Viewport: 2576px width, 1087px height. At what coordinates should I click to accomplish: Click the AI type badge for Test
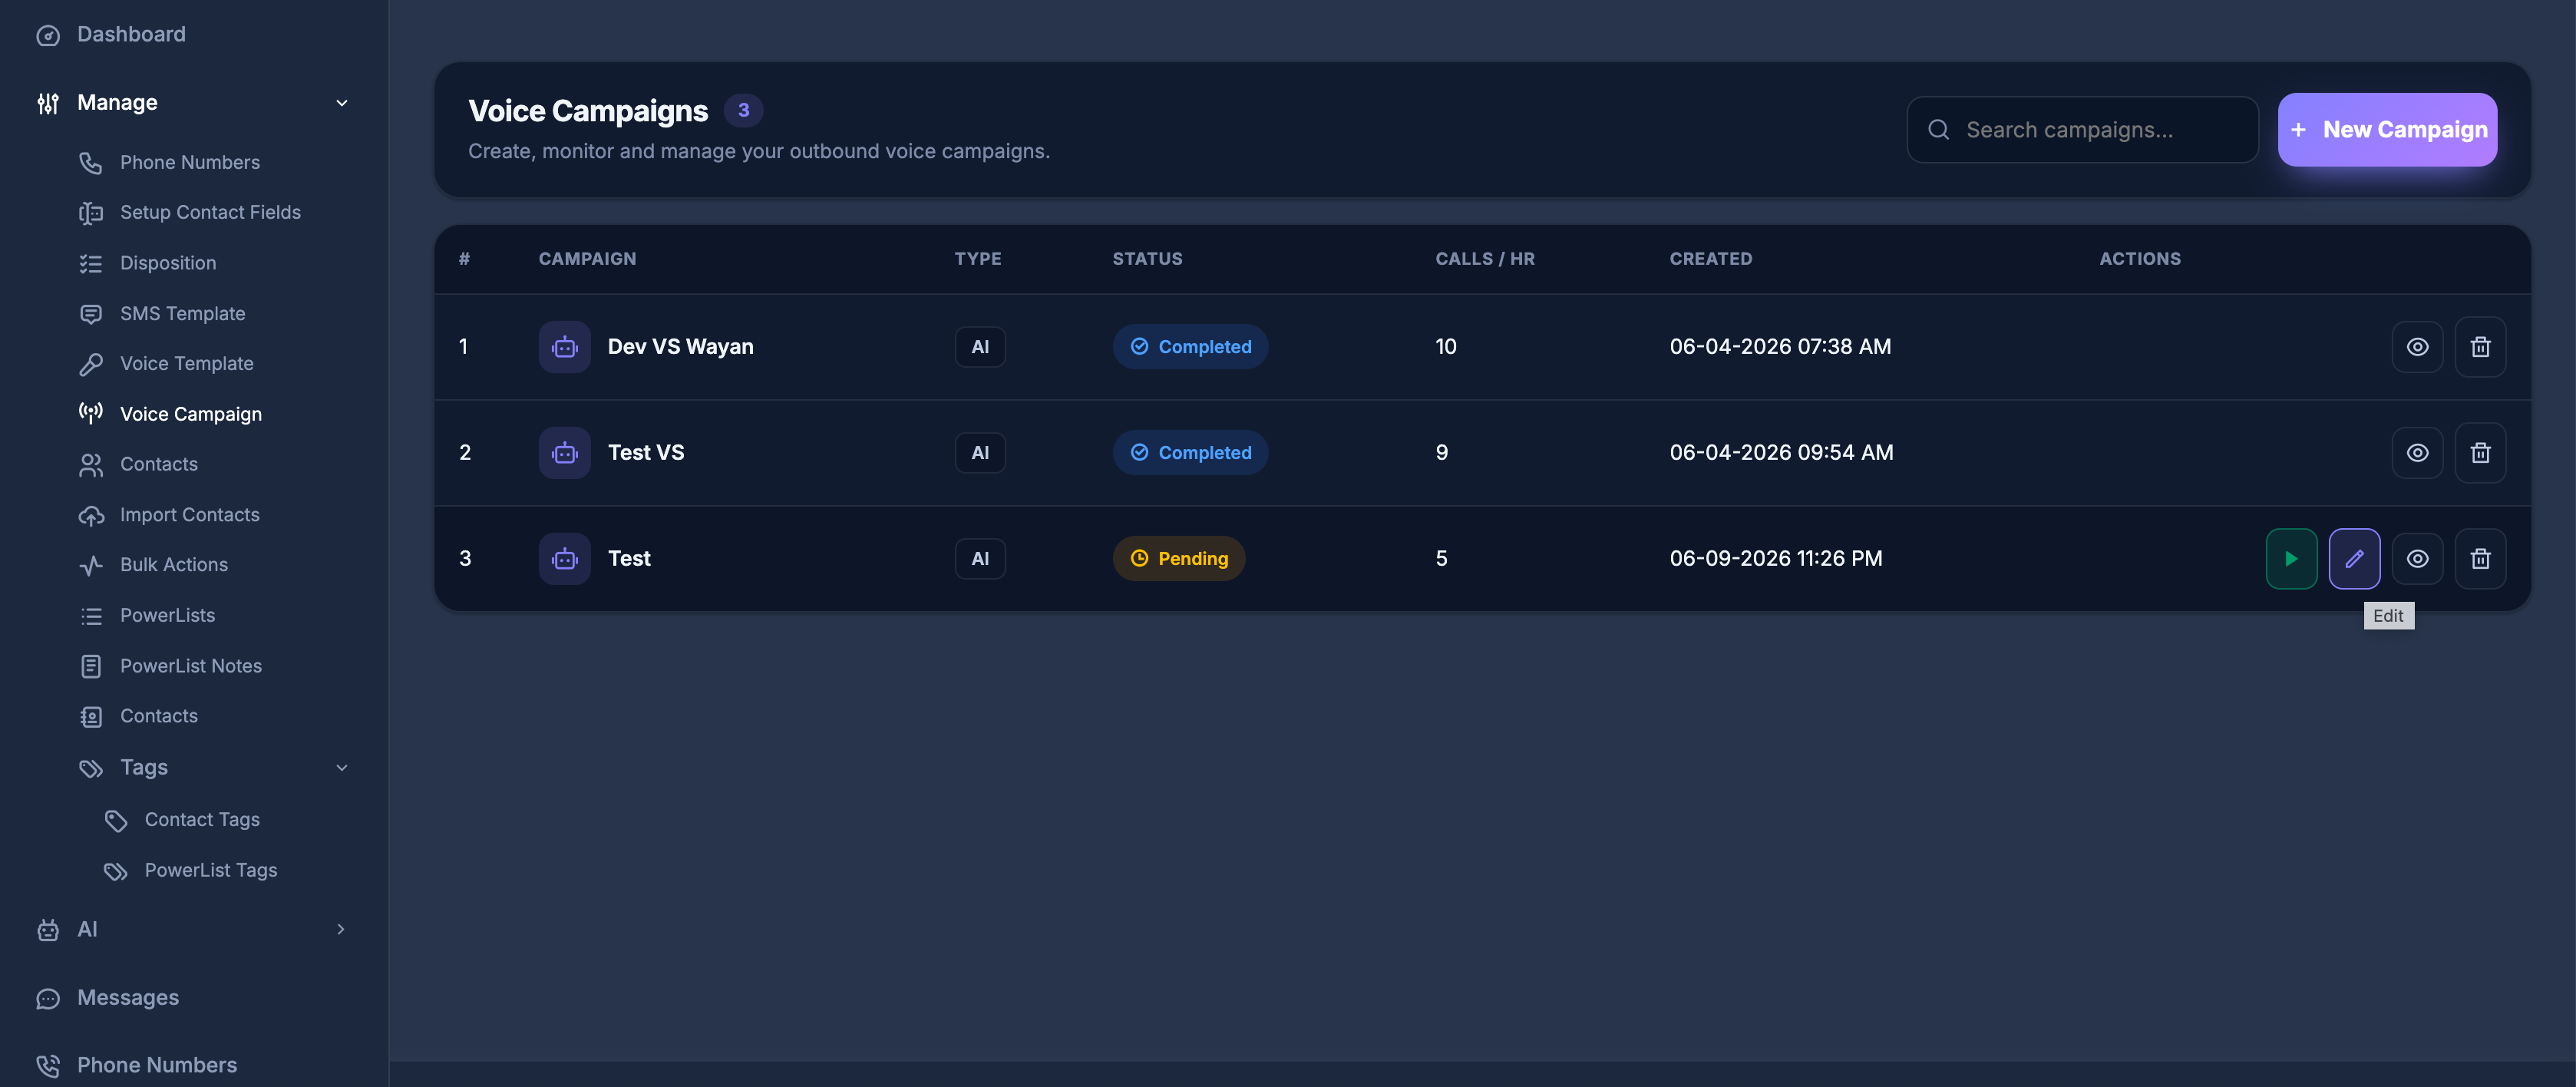(980, 558)
